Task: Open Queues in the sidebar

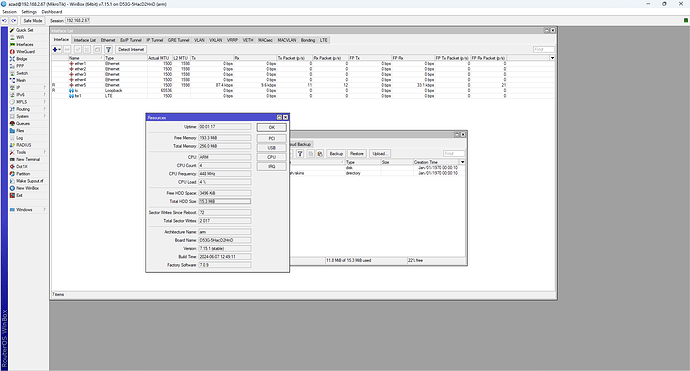Action: [x=23, y=123]
